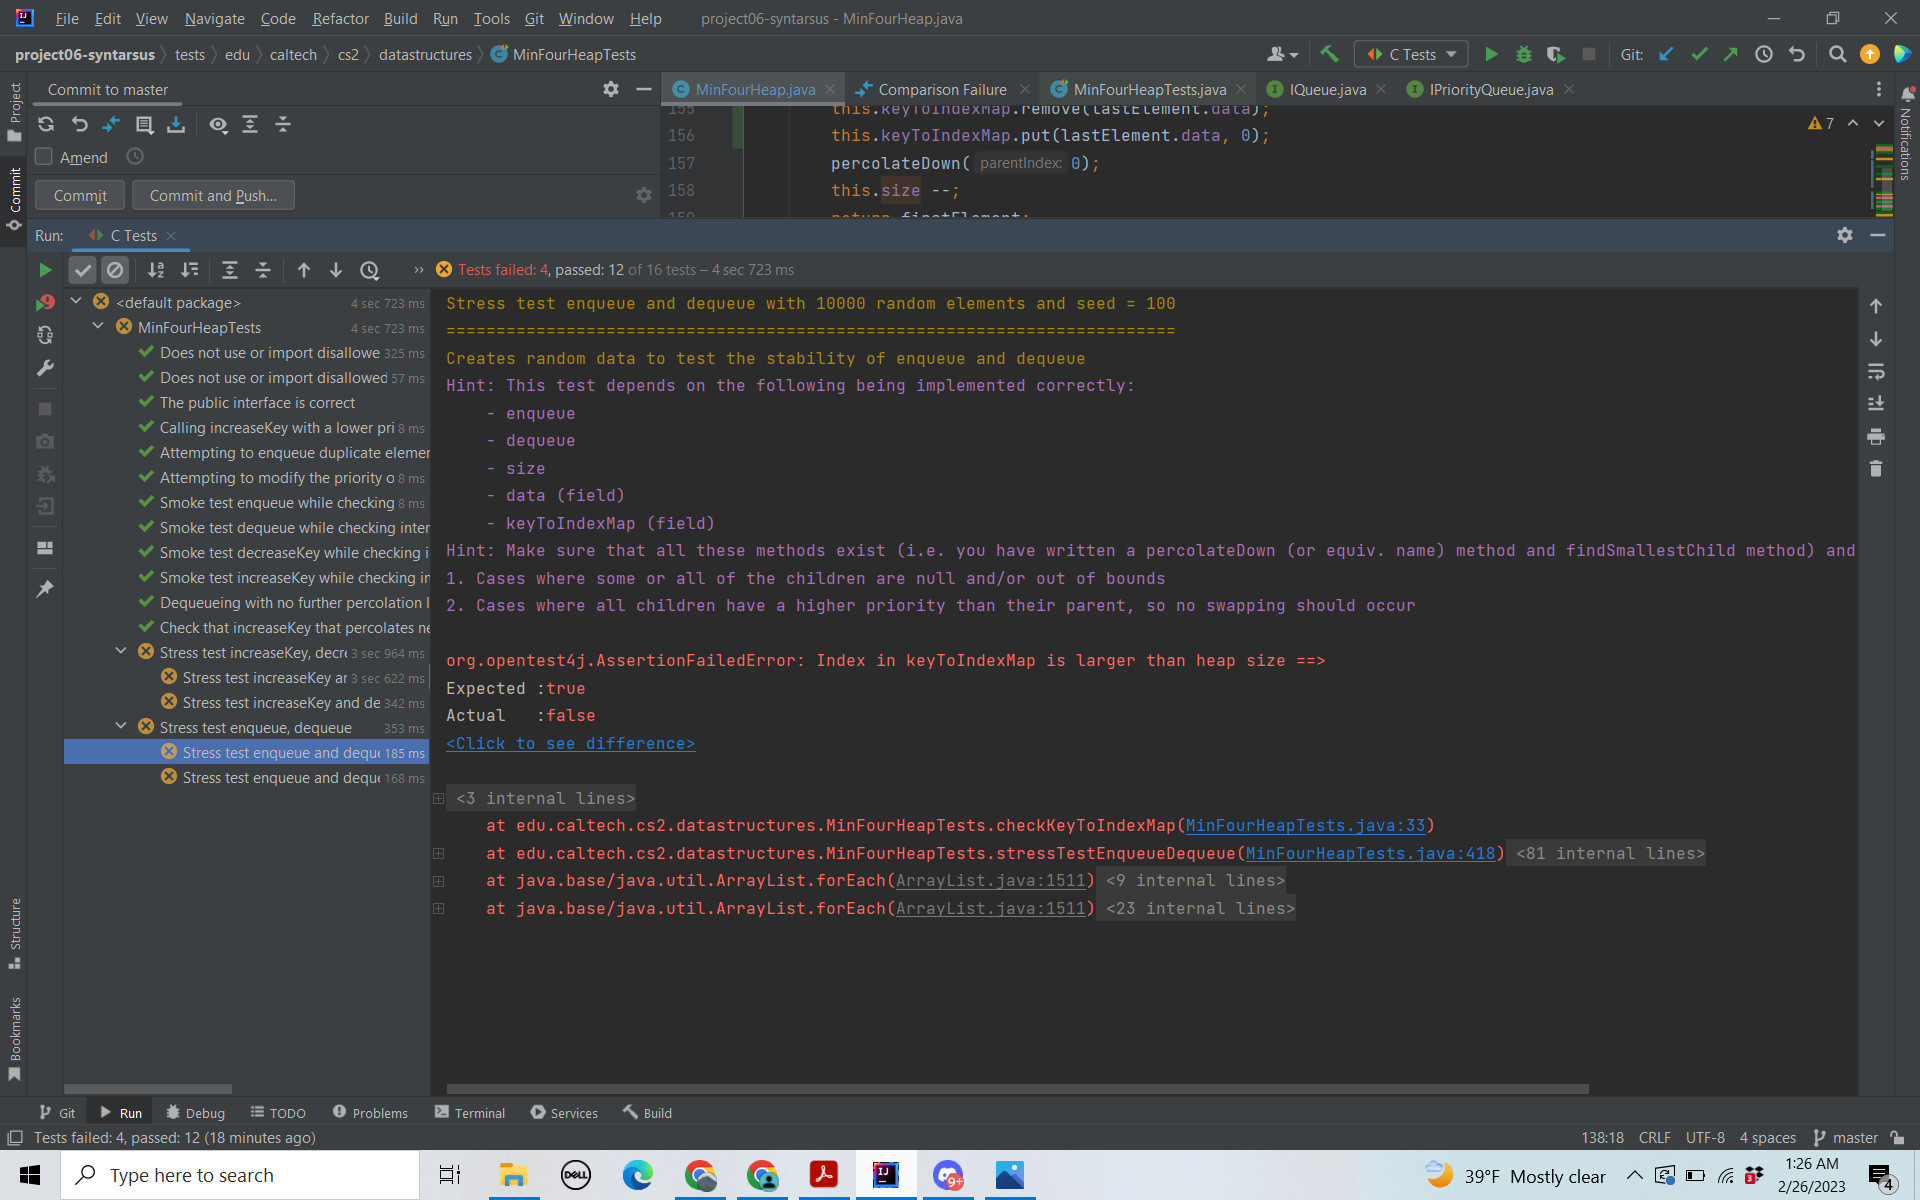
Task: Toggle the Amend checkbox
Action: 44,157
